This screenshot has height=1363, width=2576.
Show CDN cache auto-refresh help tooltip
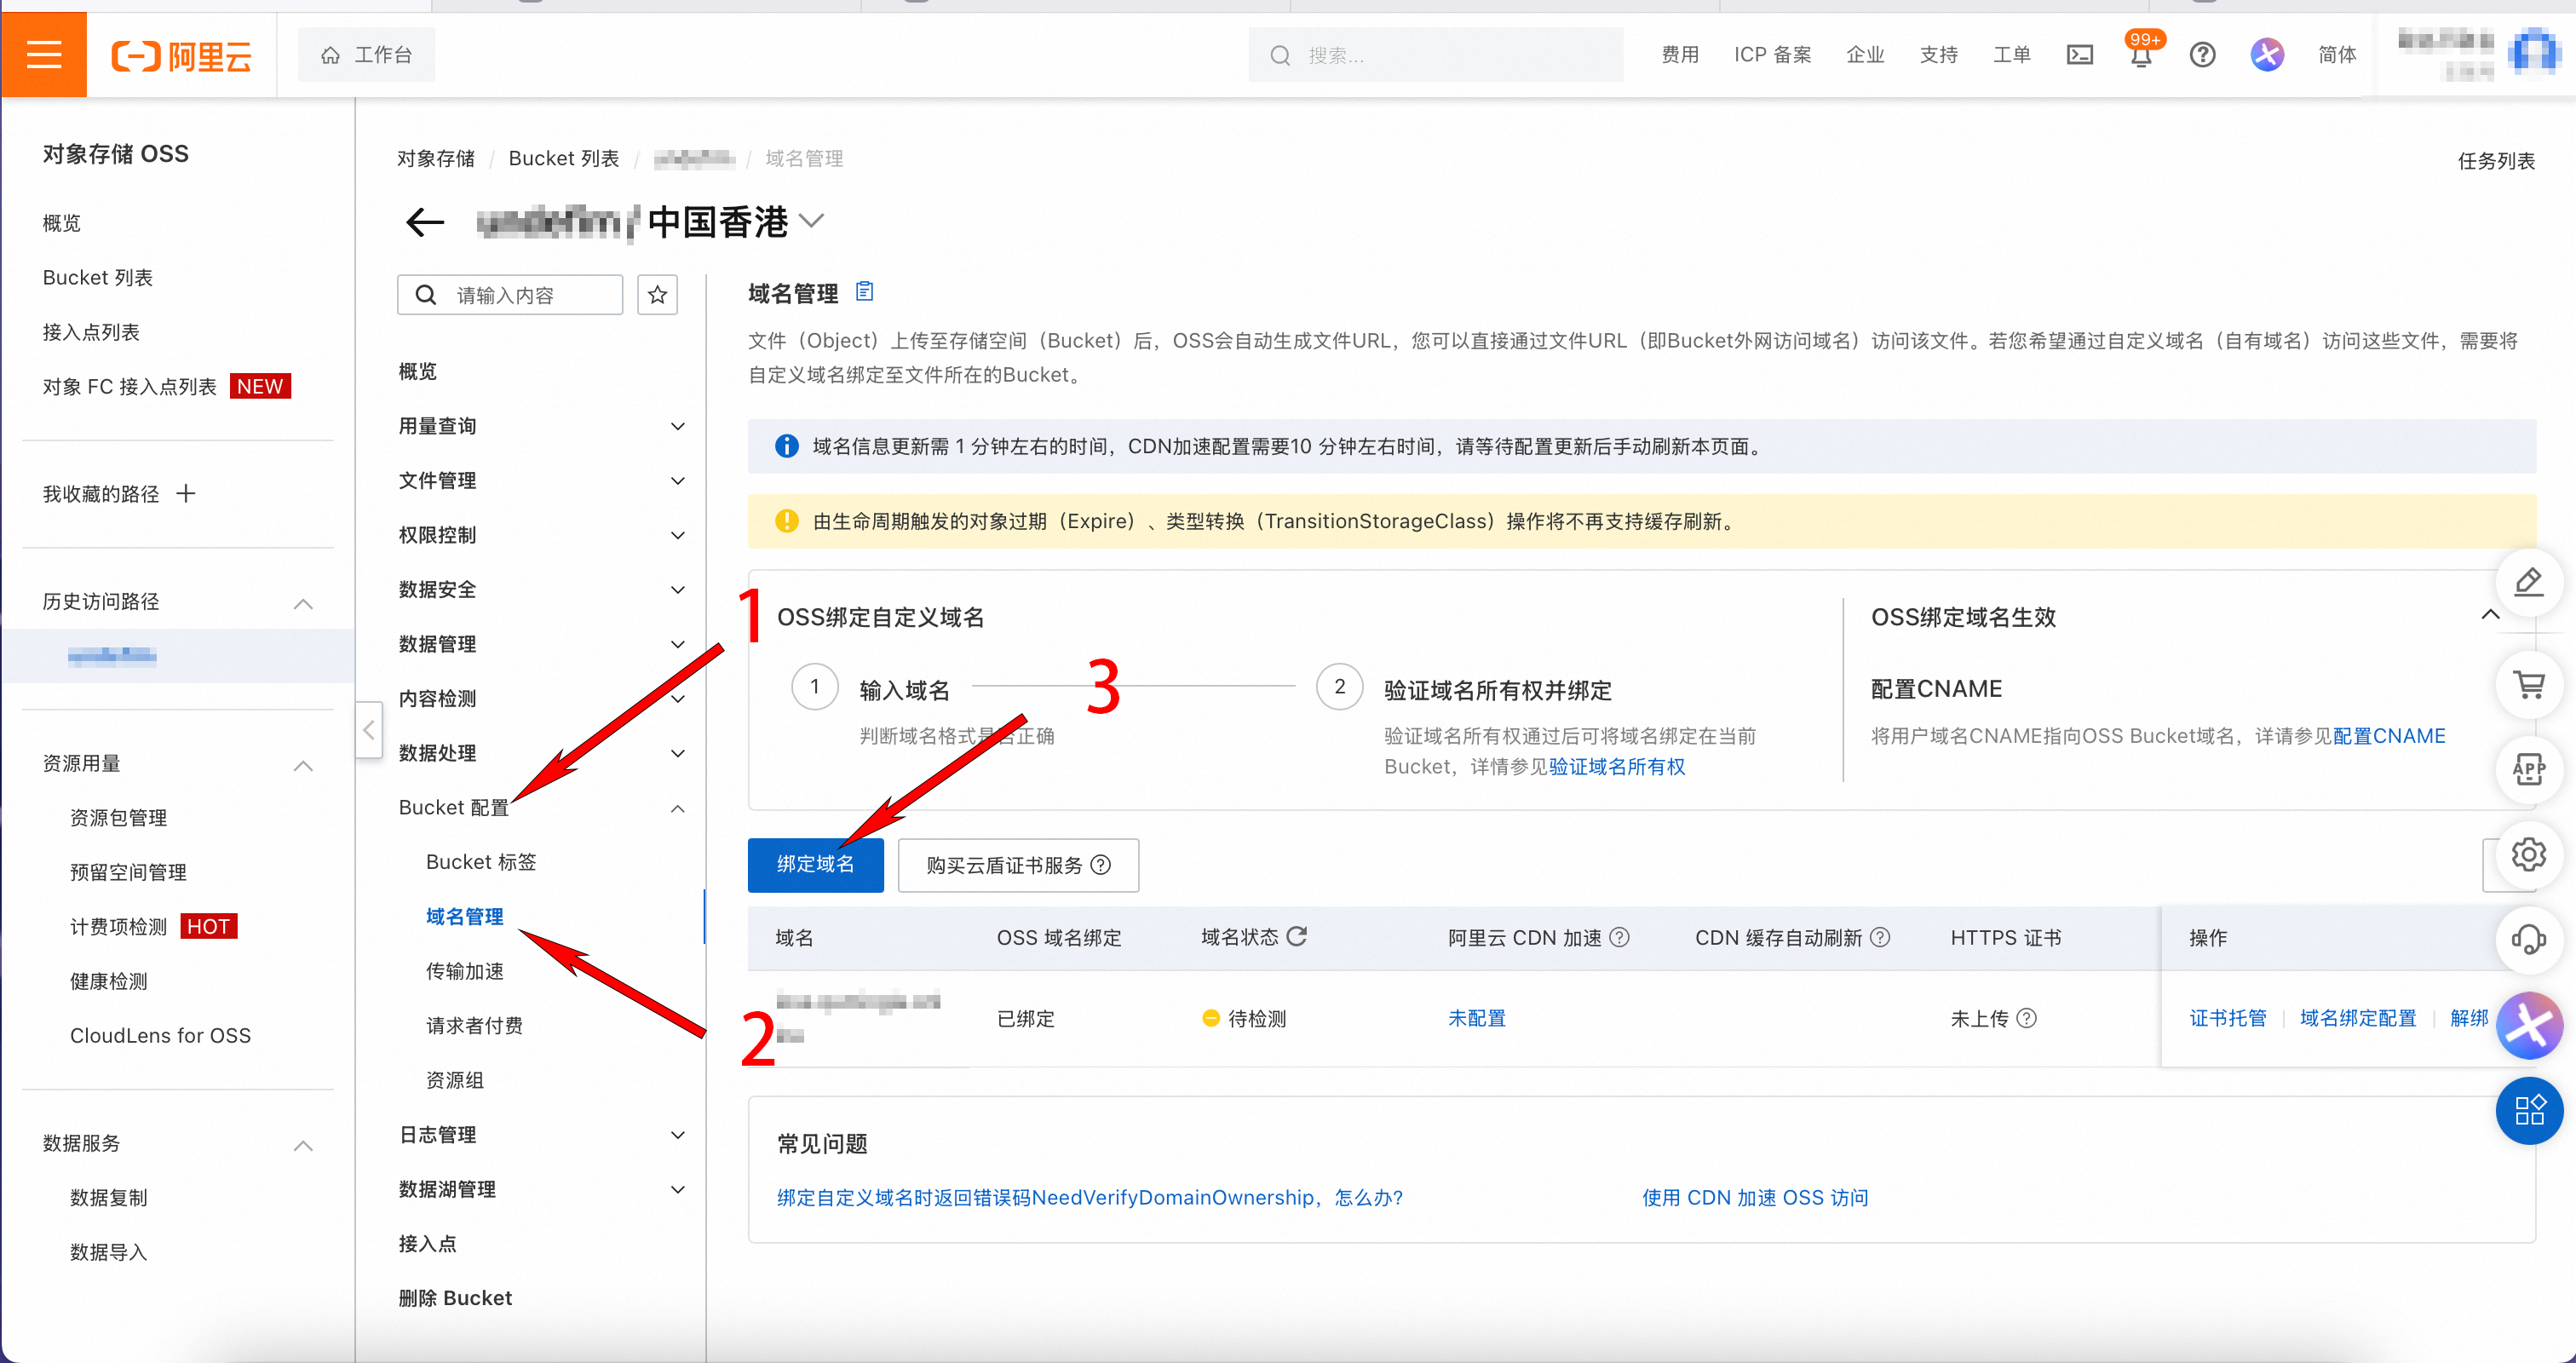(x=1880, y=937)
